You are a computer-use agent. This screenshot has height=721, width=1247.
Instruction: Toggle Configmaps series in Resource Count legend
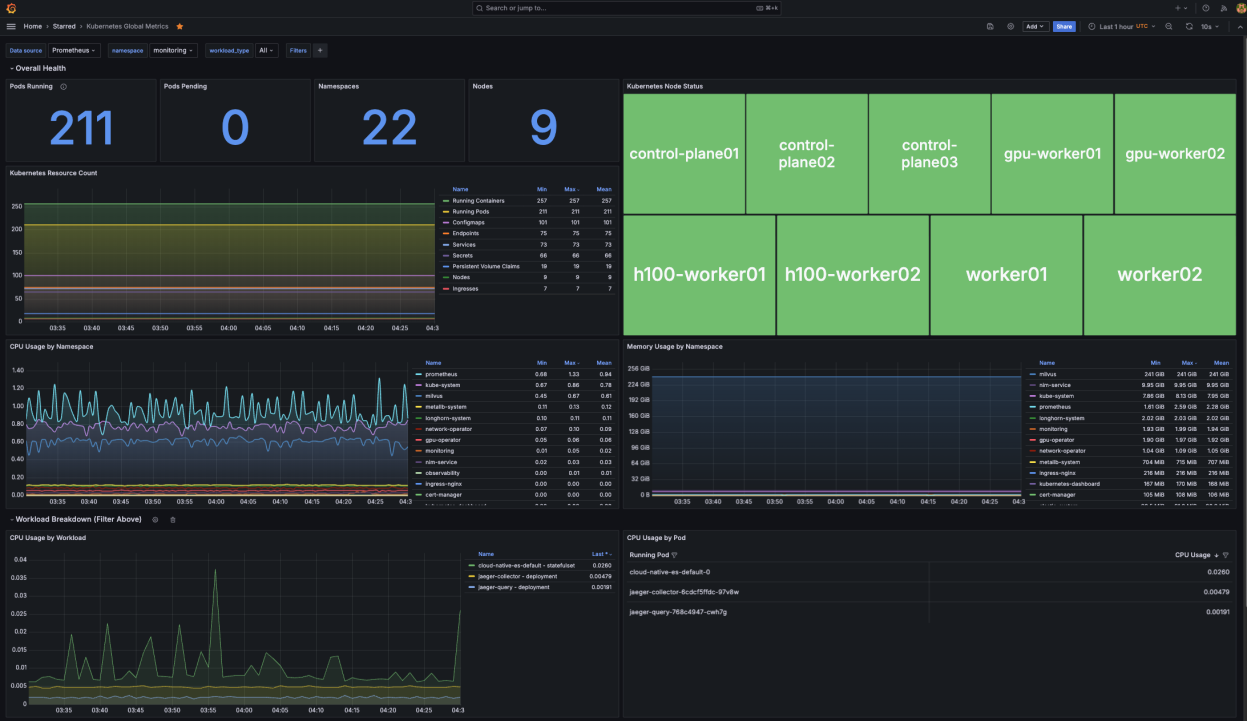tap(468, 223)
